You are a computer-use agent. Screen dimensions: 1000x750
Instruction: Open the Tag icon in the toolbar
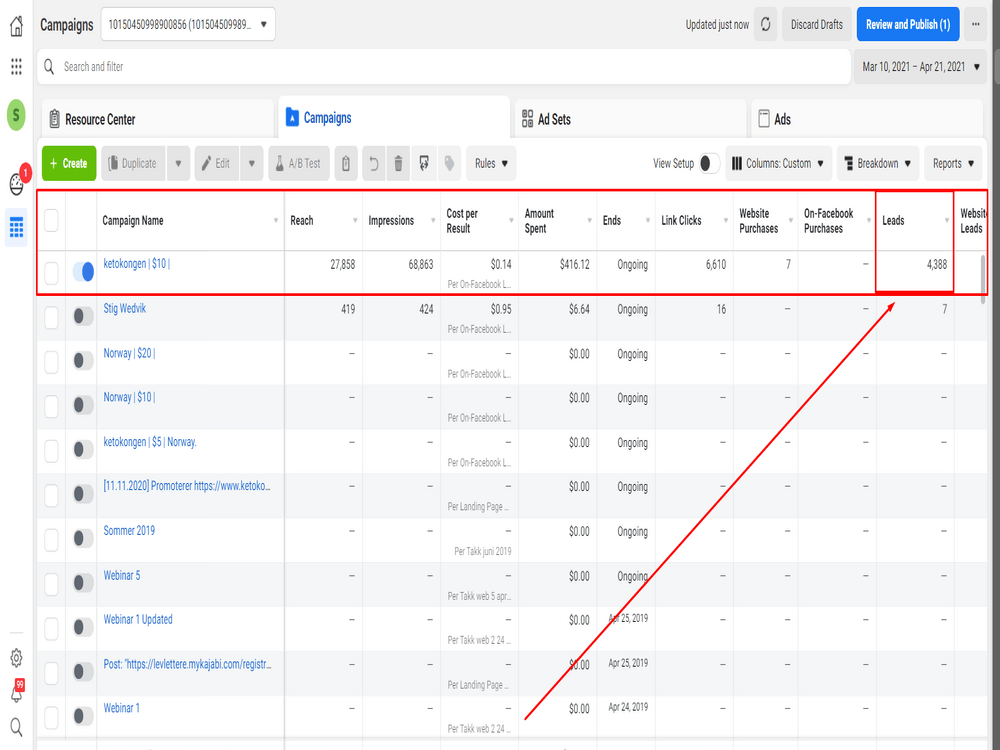(x=449, y=163)
